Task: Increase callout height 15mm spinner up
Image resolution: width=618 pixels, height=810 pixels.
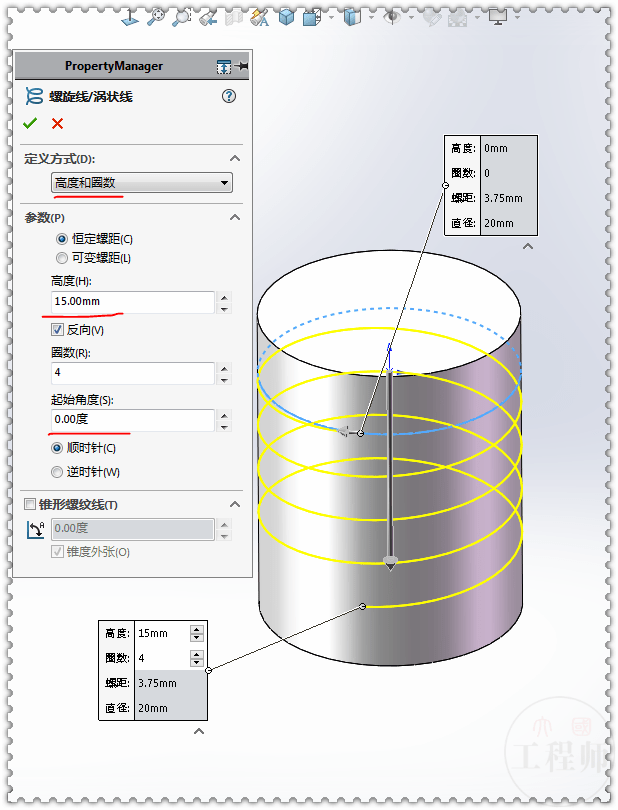Action: click(197, 629)
